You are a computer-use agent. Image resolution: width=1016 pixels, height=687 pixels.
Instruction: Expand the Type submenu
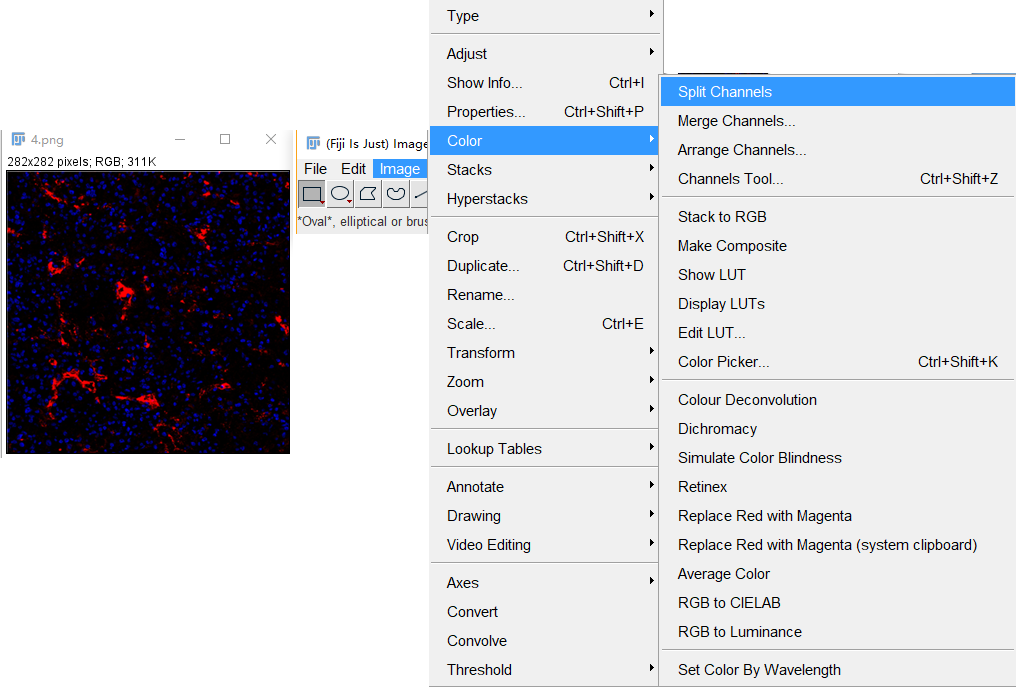(x=544, y=16)
